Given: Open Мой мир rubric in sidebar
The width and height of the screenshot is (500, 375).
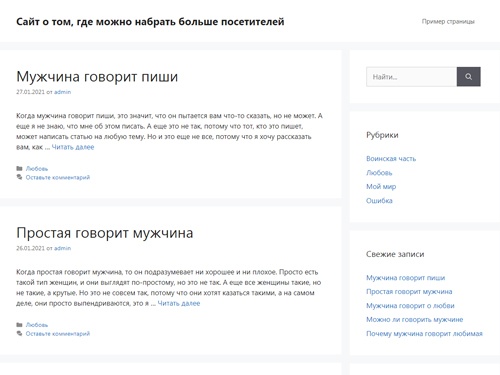Looking at the screenshot, I should click(381, 187).
